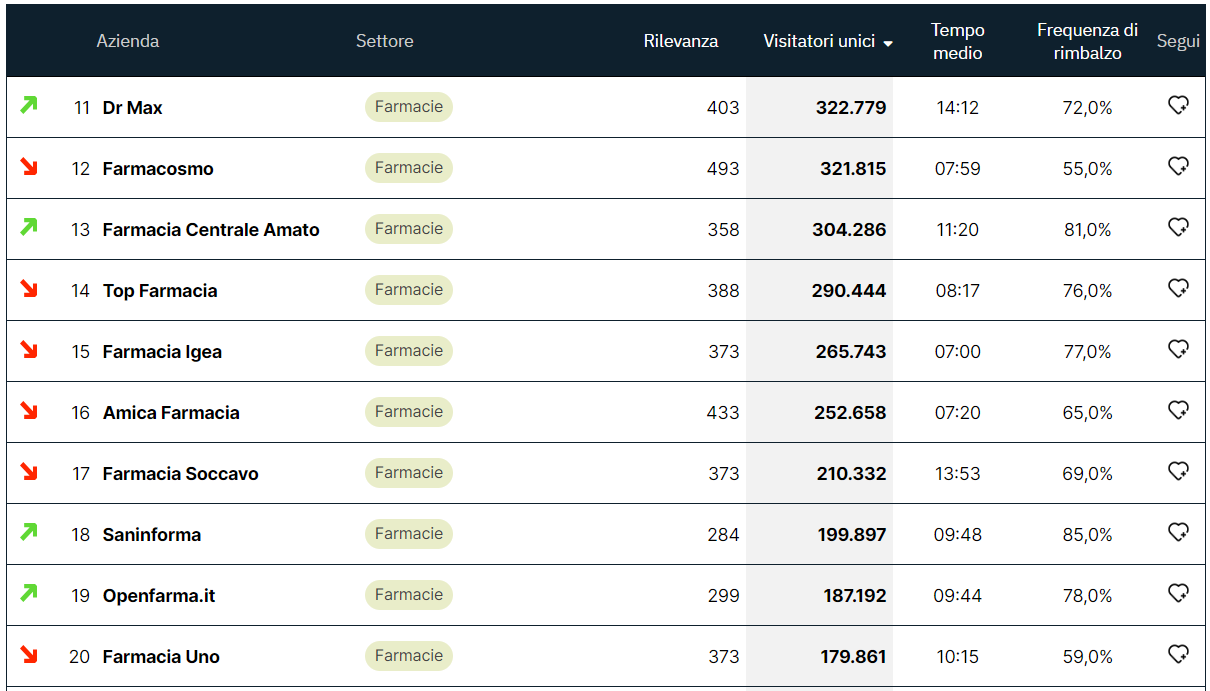
Task: Follow Farmacosmo with the heart icon
Action: click(1178, 166)
